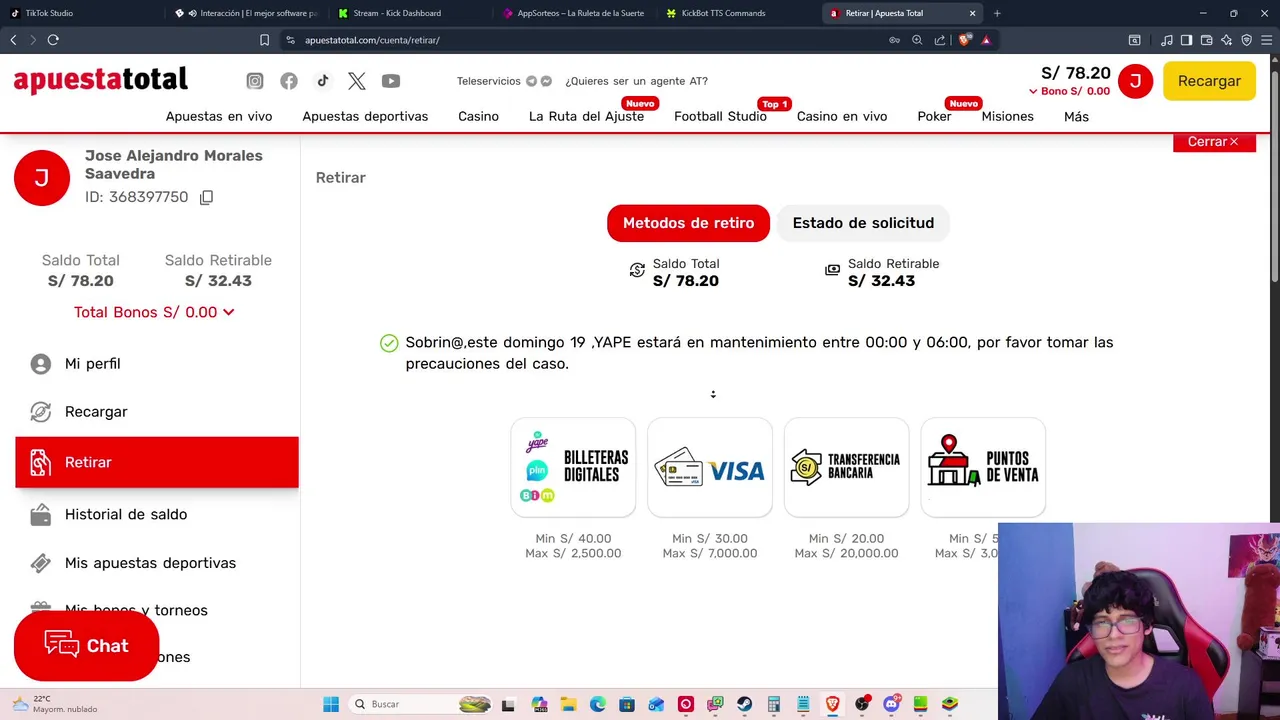
Task: Expand the Total Bonos S/ 0.00 dropdown
Action: pyautogui.click(x=154, y=312)
